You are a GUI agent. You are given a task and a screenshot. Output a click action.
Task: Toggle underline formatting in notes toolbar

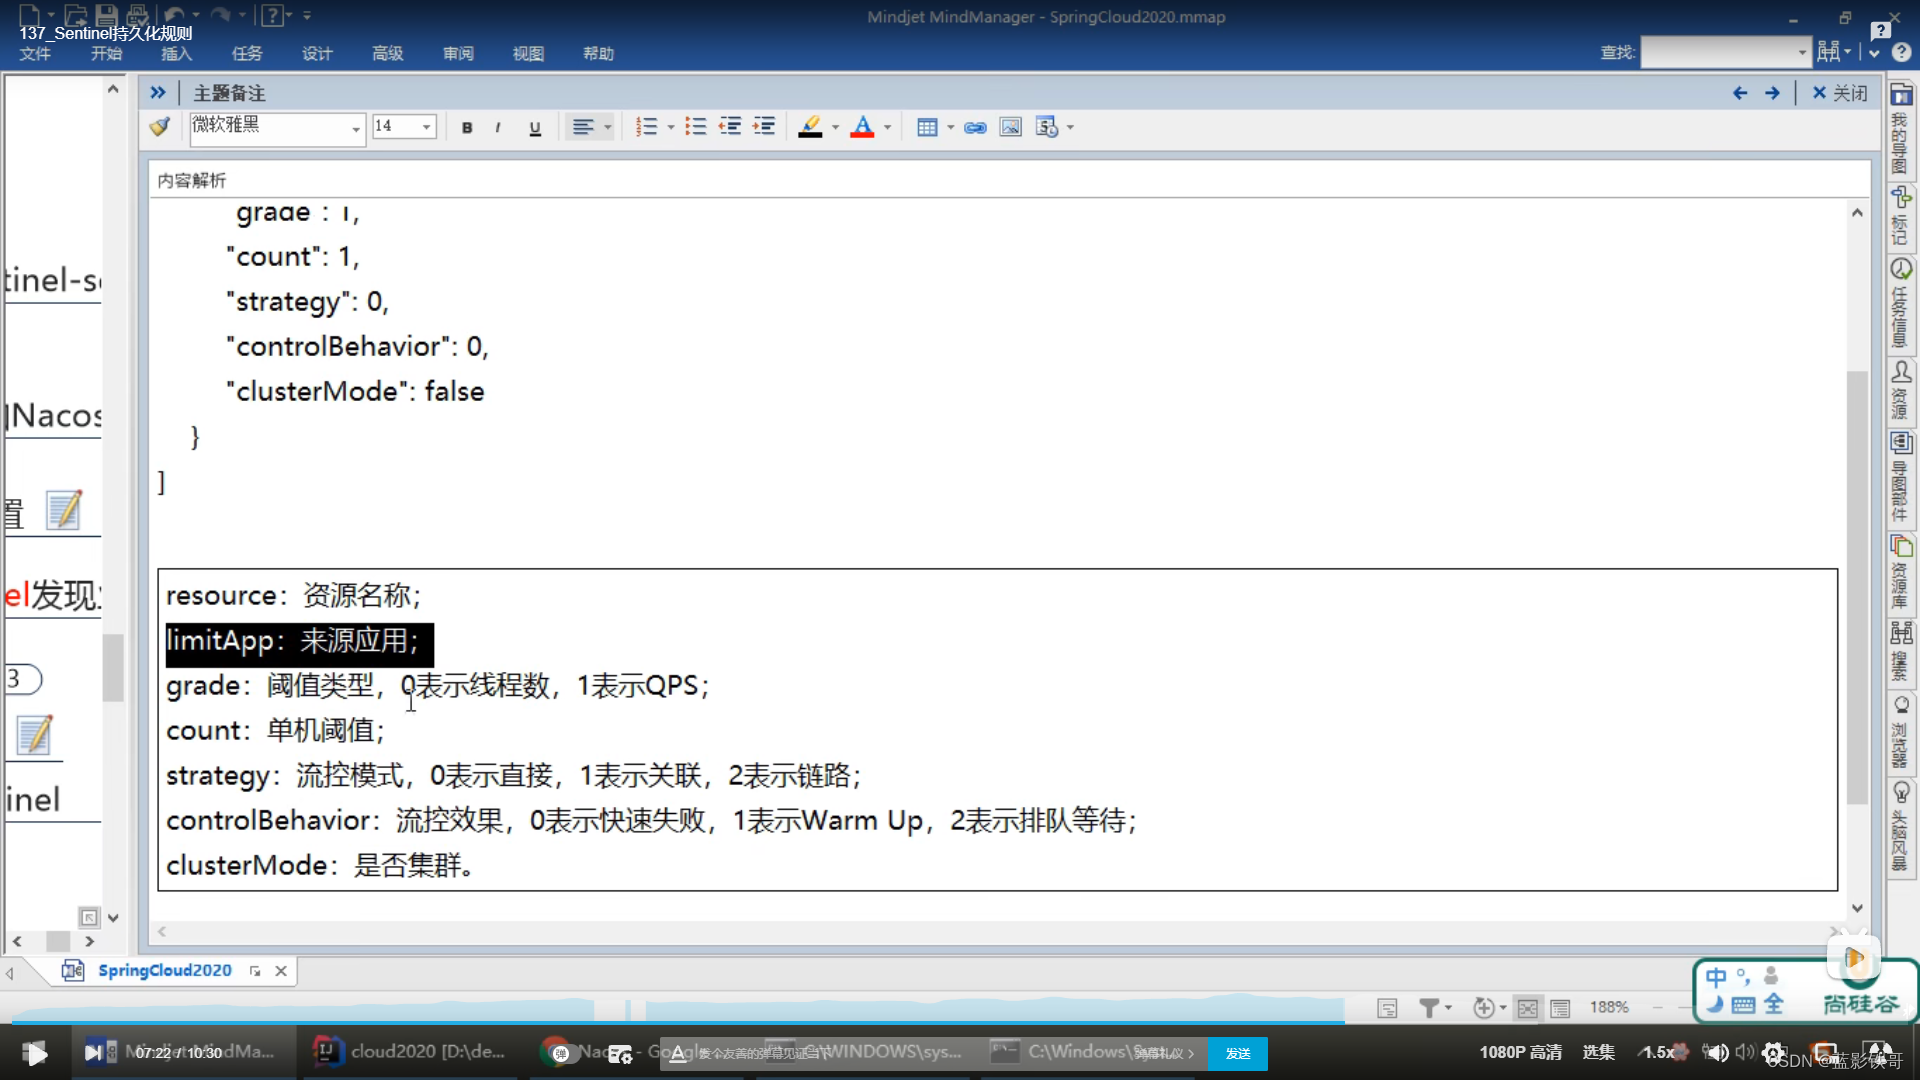click(535, 127)
